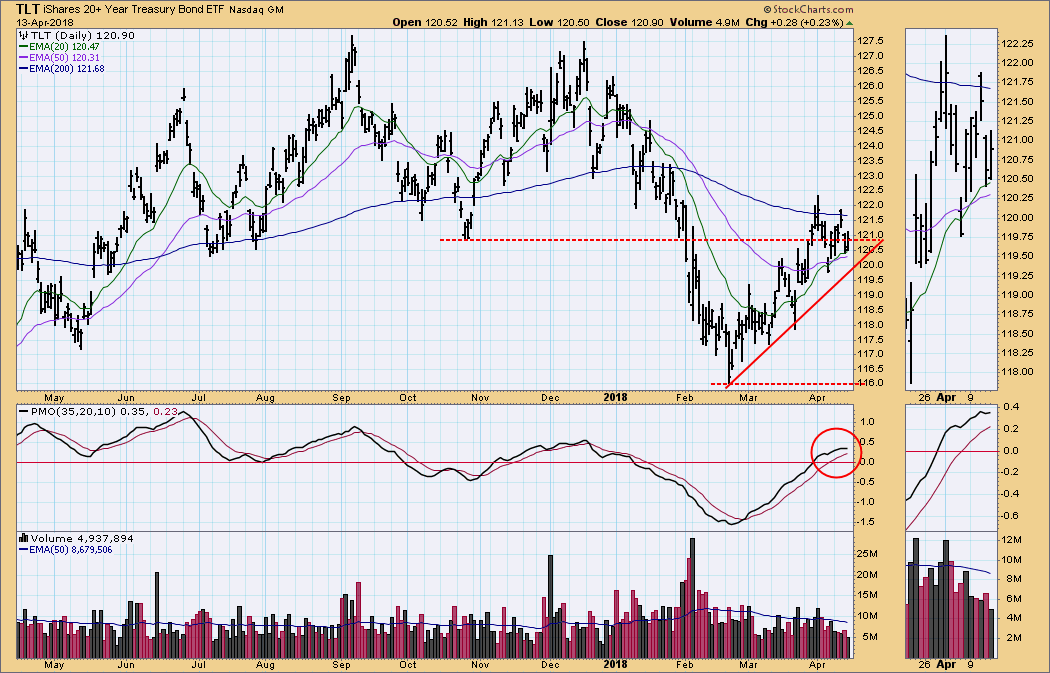Click the 1.0 label on PMO axis
1050x673 pixels.
[869, 421]
